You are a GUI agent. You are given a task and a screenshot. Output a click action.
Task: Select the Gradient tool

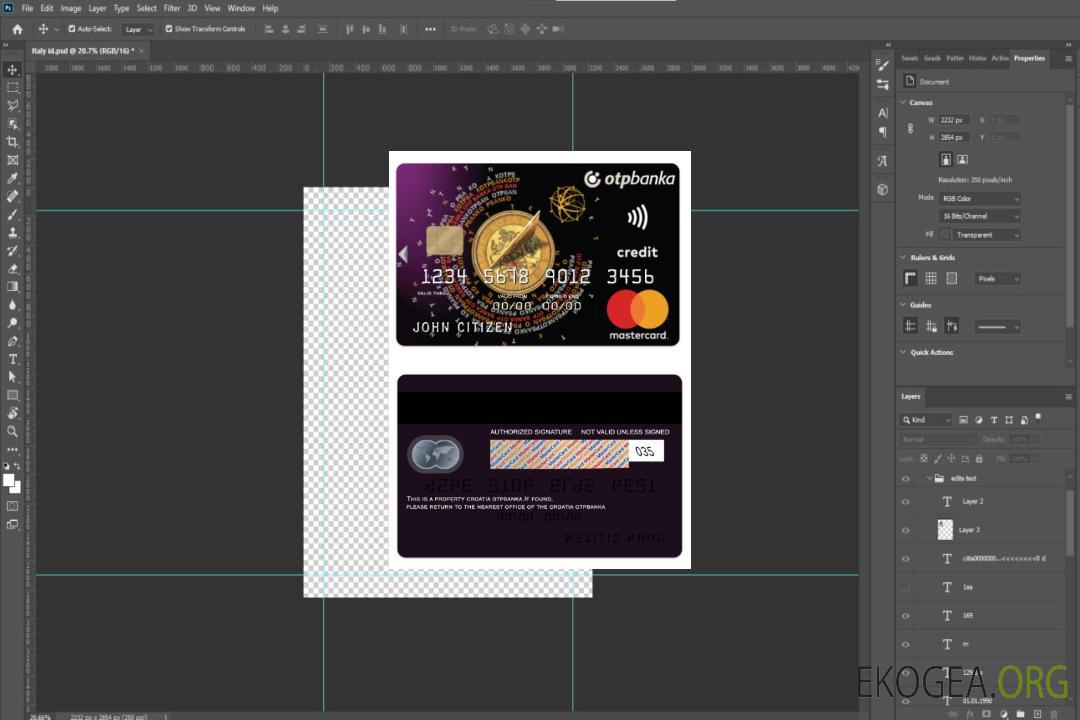12,287
